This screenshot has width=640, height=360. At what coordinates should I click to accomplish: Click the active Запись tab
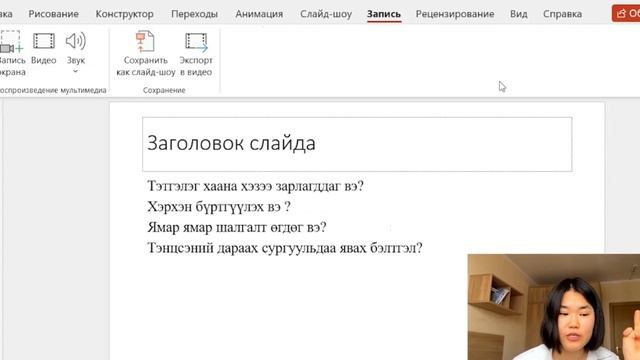click(x=384, y=14)
